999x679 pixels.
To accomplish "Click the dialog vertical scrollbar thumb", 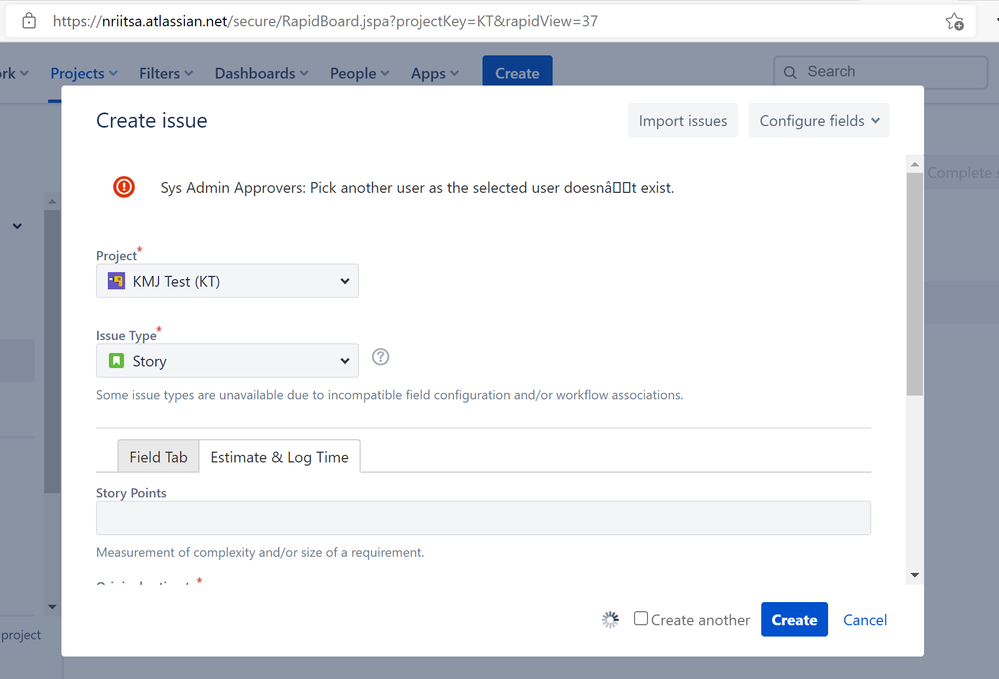I will [915, 284].
